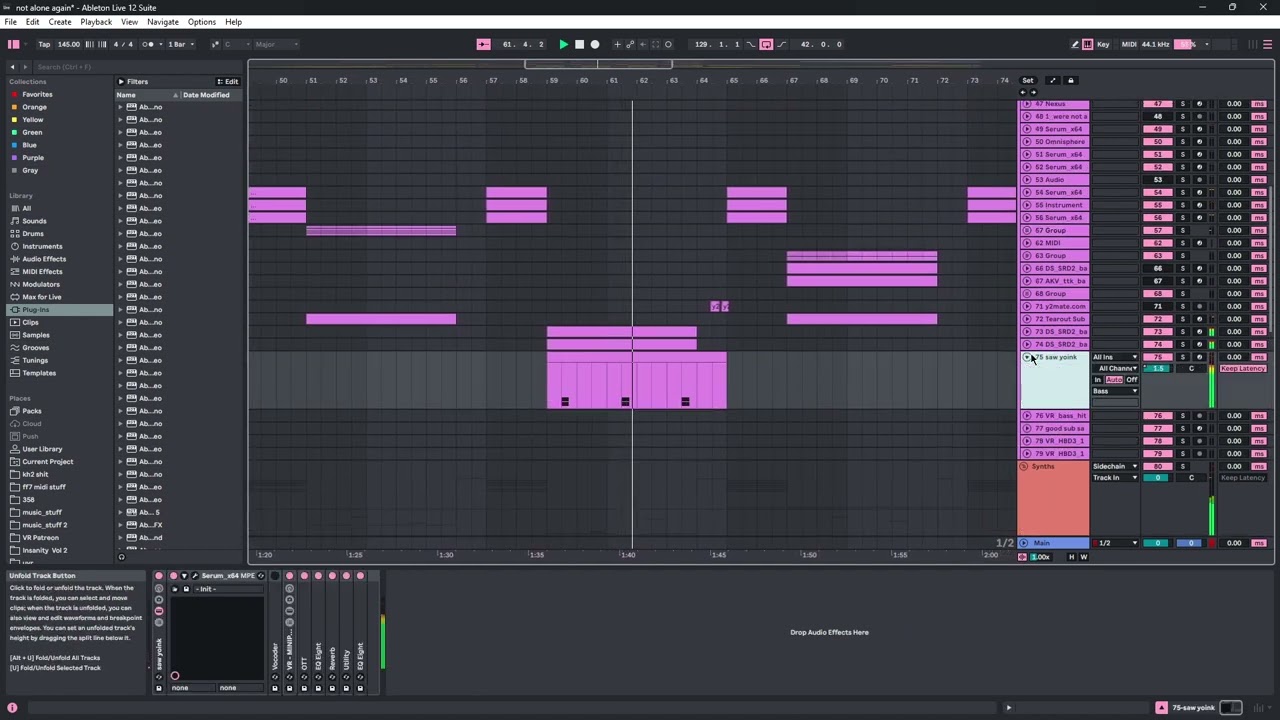This screenshot has width=1280, height=720.
Task: Toggle the Serum_x64 device activator
Action: tap(173, 576)
